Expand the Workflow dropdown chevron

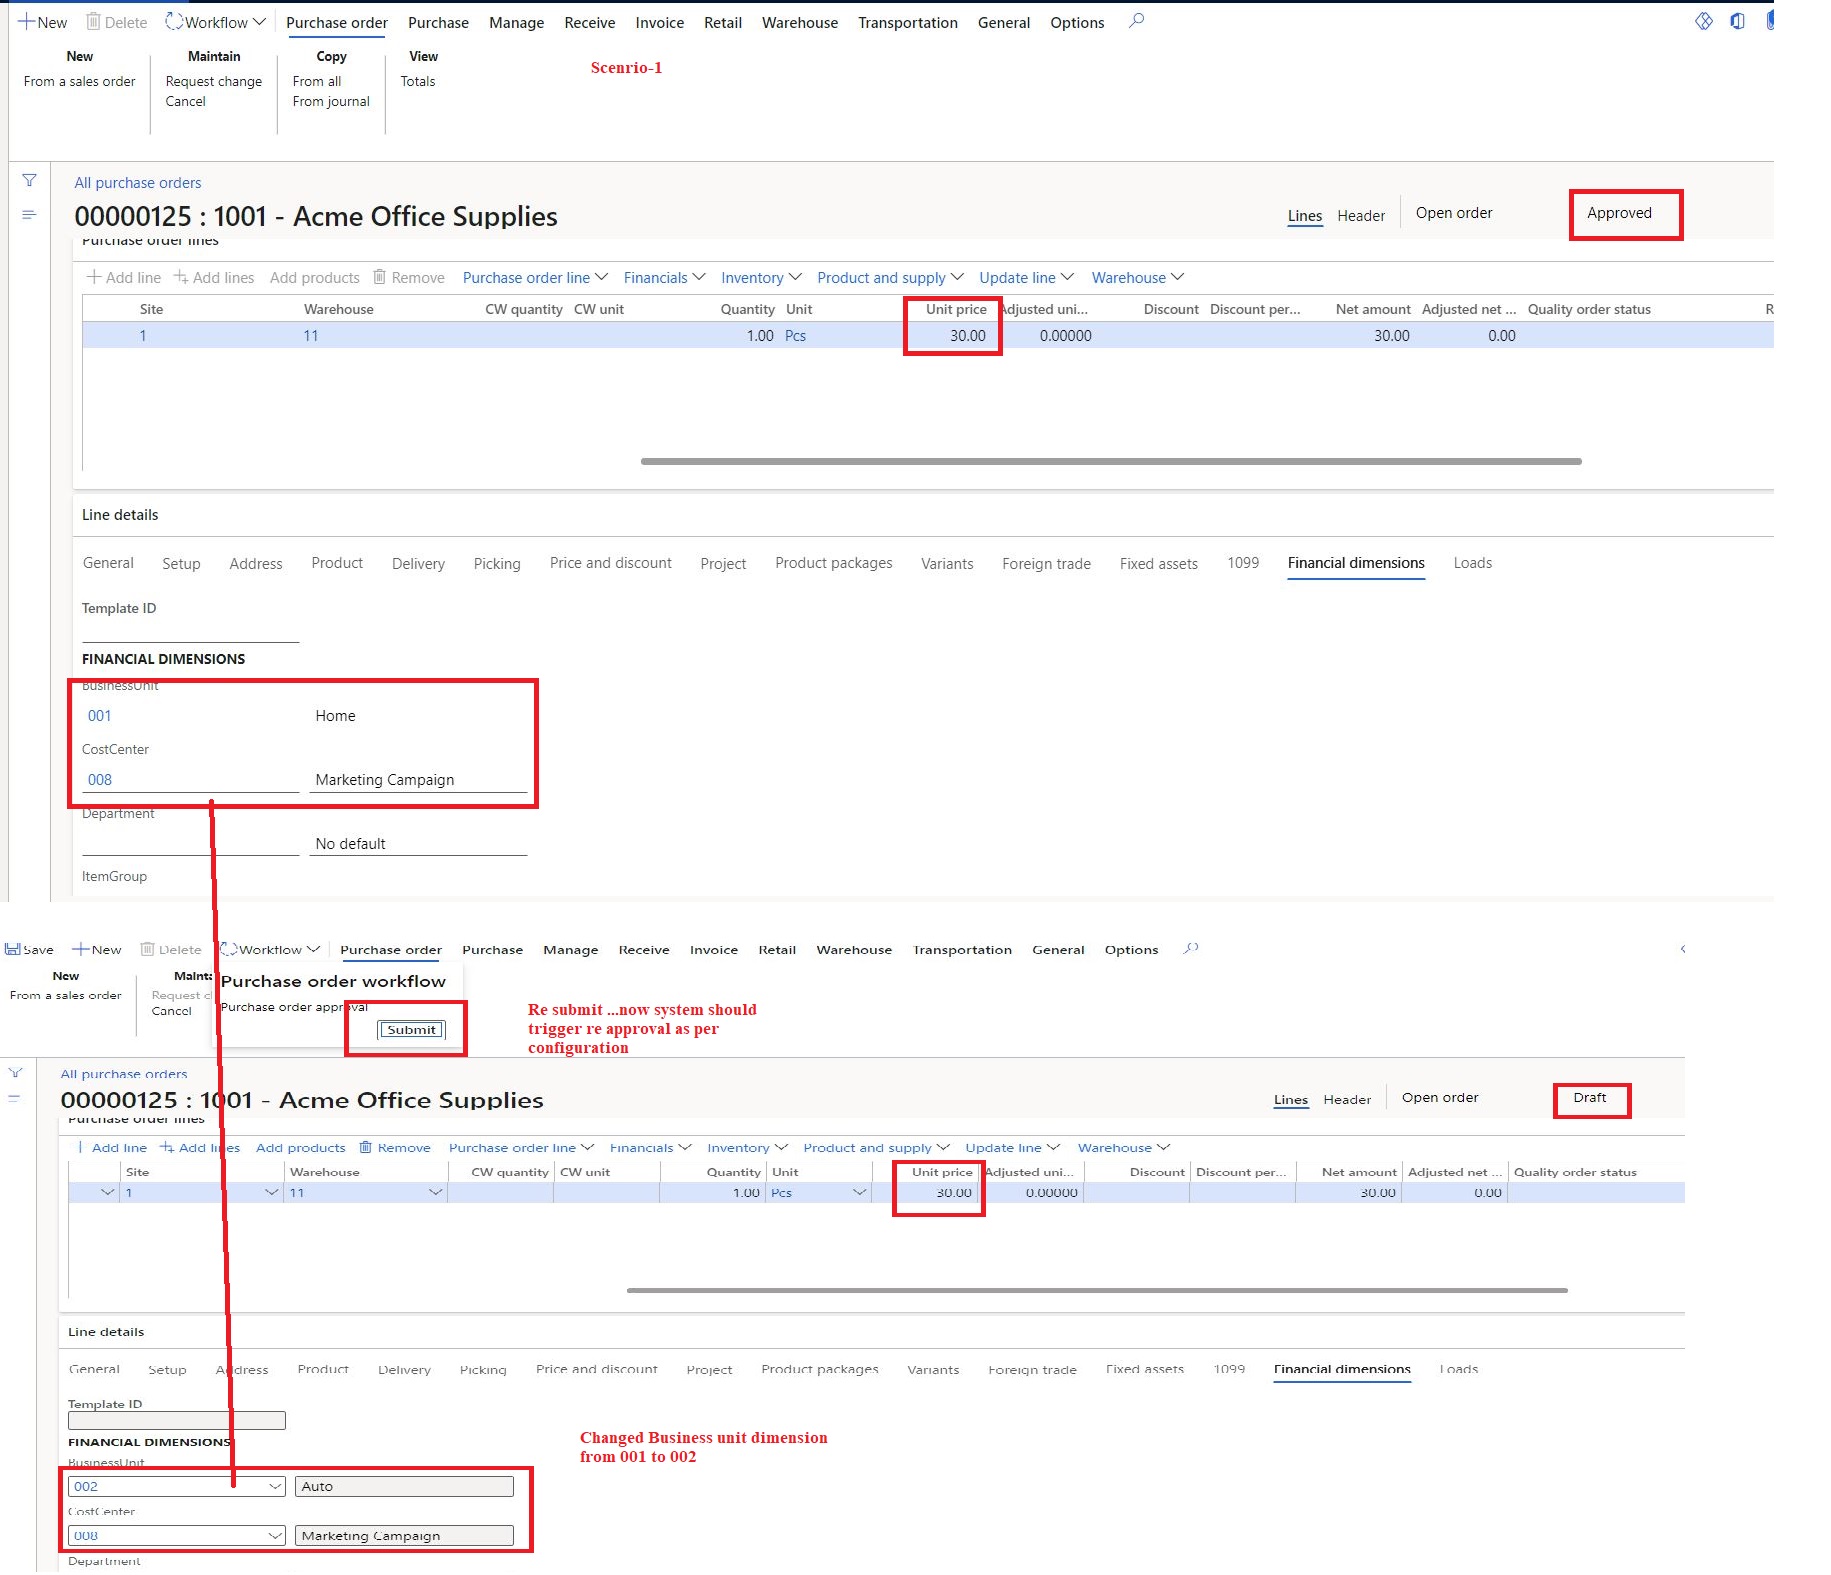click(x=258, y=21)
